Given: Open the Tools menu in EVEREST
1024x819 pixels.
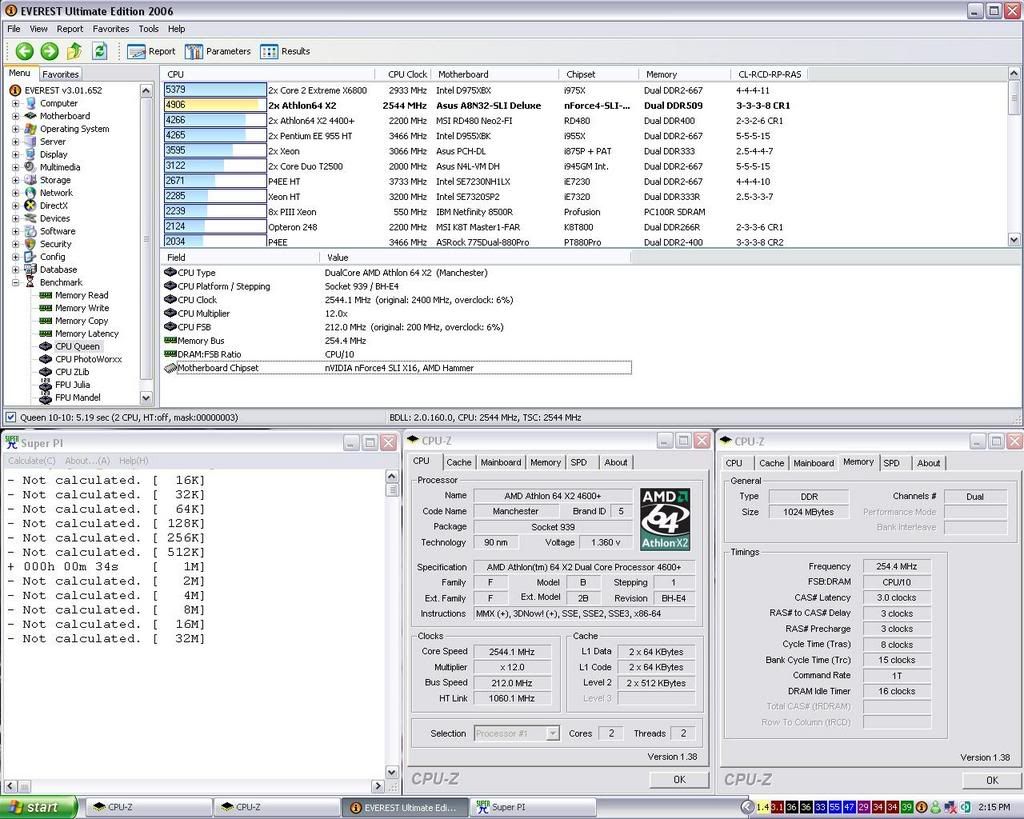Looking at the screenshot, I should point(148,29).
